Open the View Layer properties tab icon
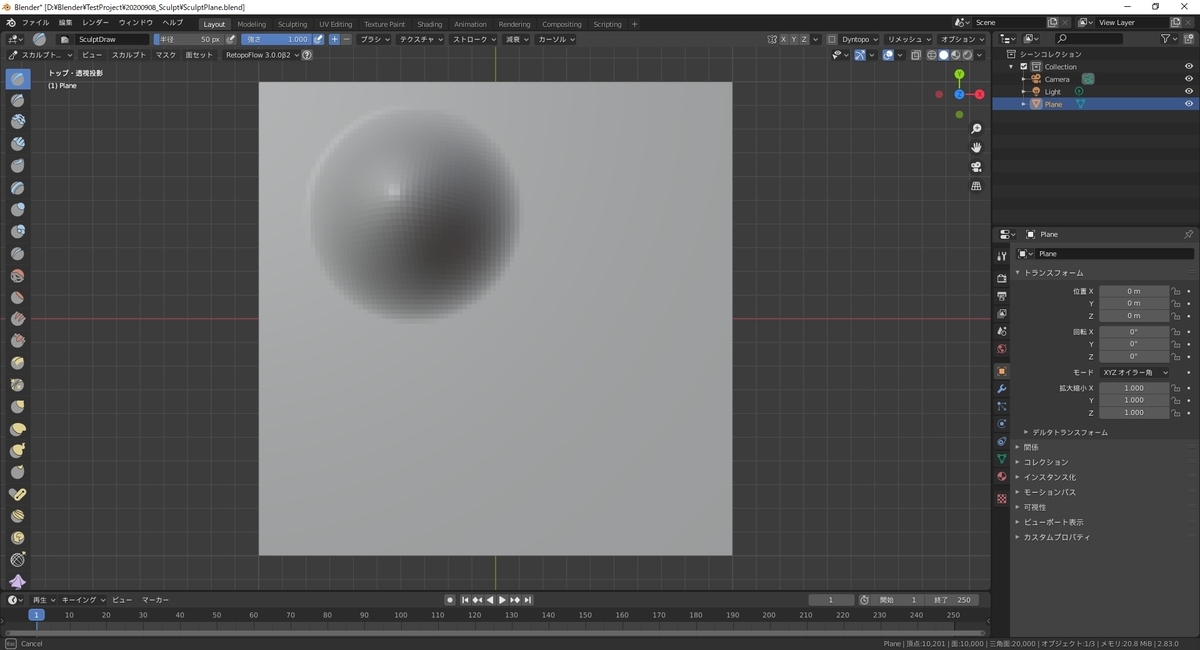 point(1001,314)
